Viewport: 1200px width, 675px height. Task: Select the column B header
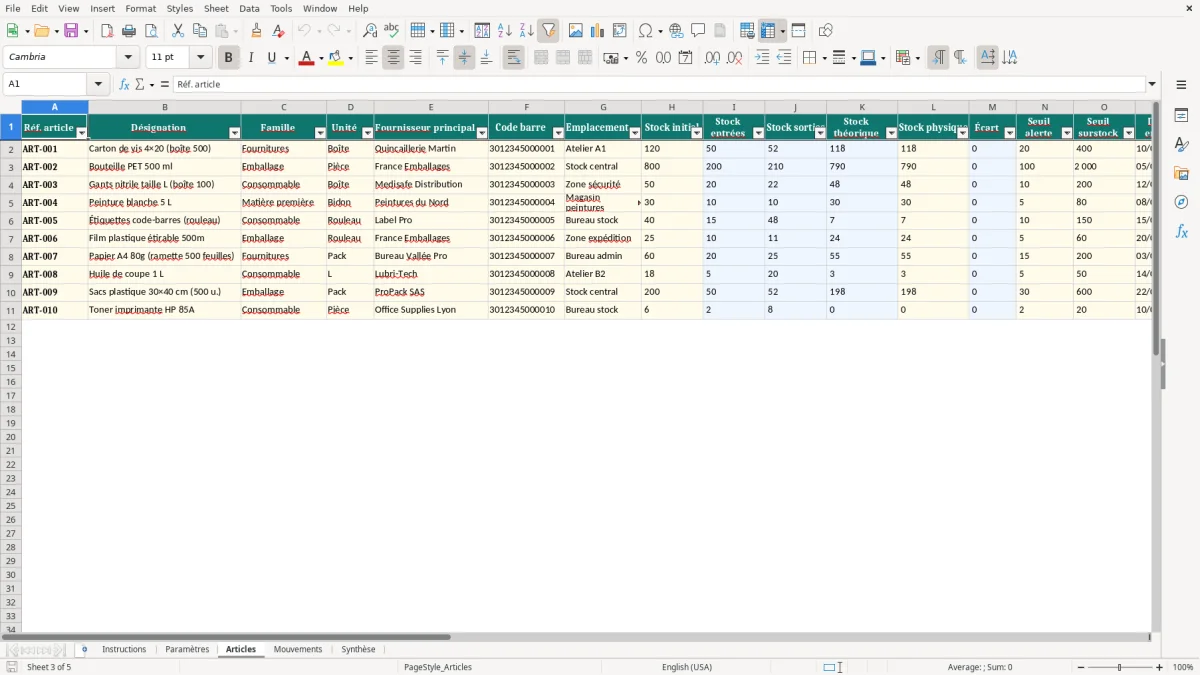click(164, 107)
